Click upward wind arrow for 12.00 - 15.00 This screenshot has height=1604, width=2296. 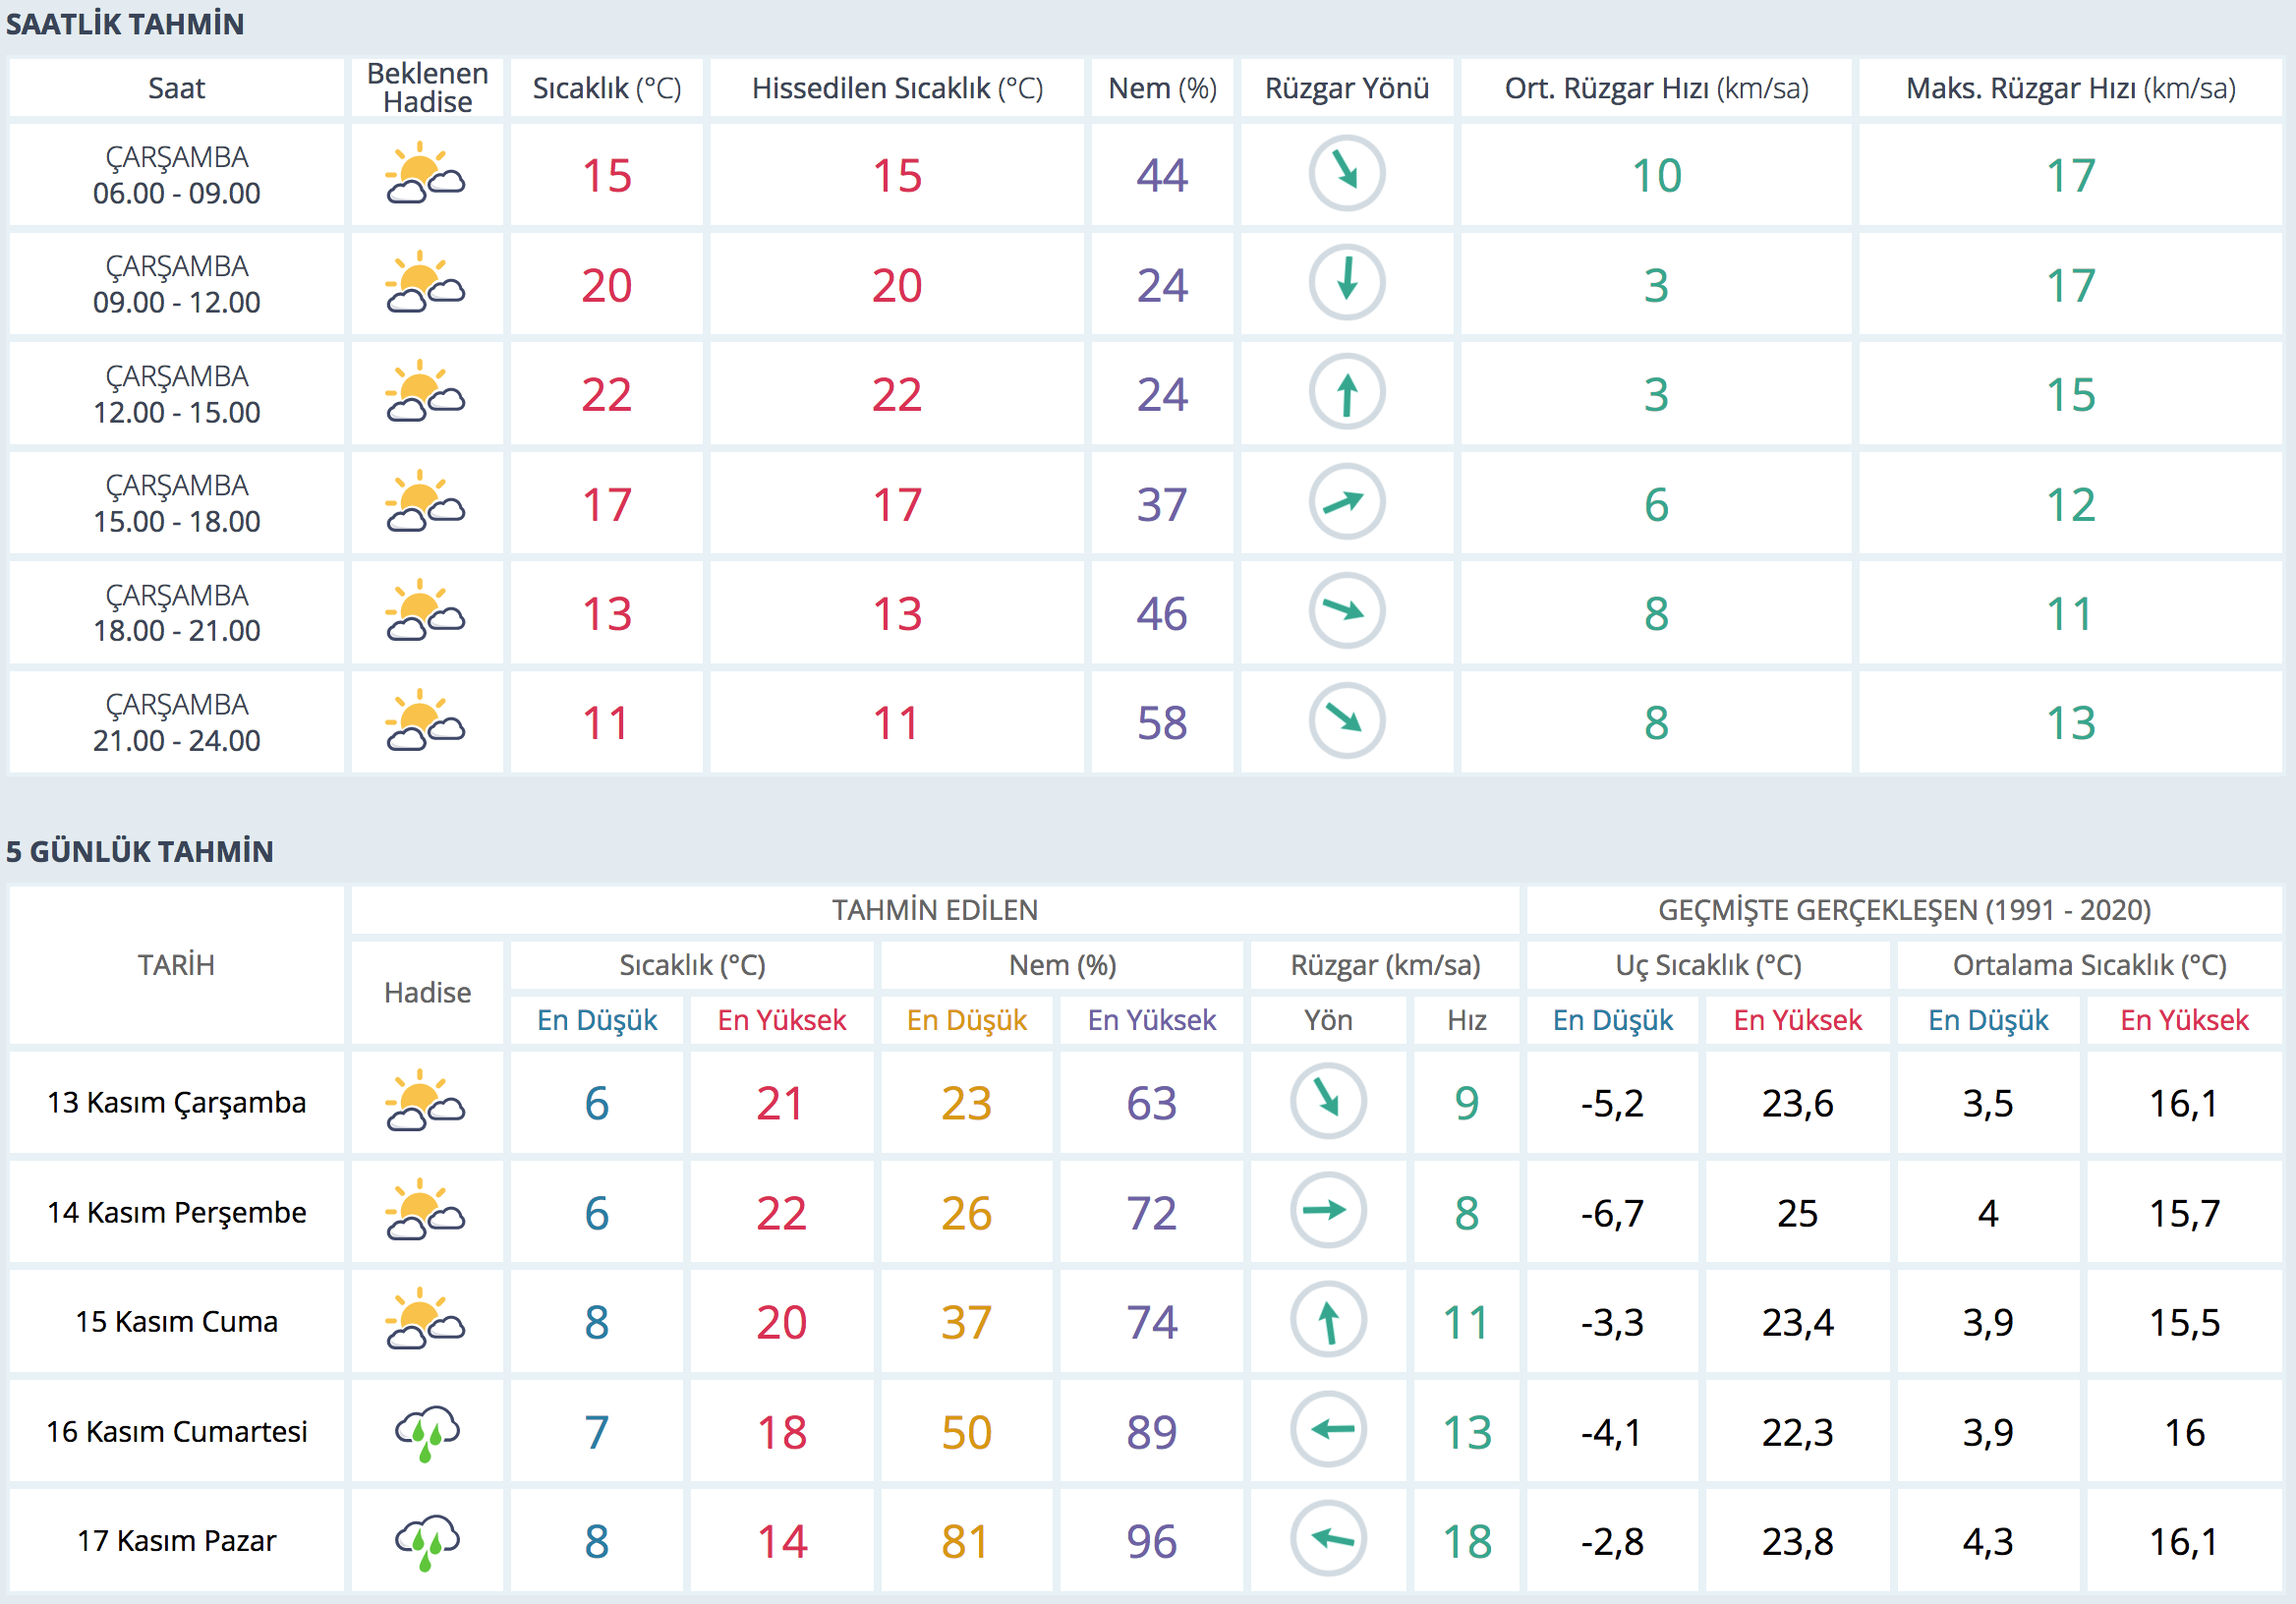[1346, 393]
